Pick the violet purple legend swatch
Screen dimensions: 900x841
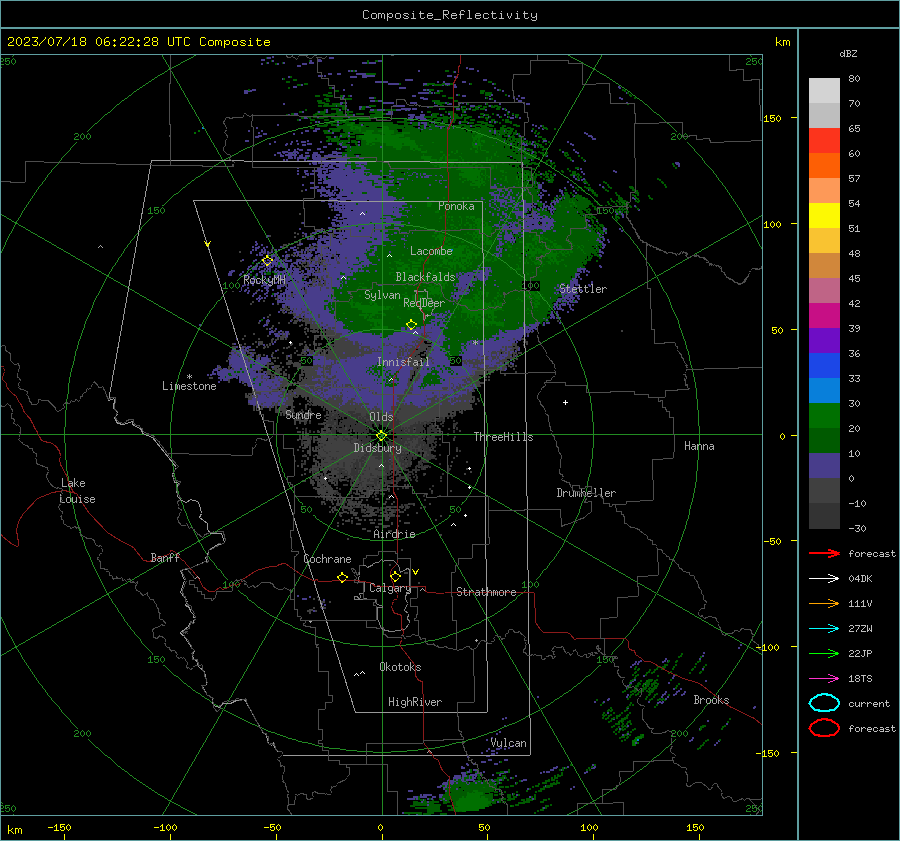click(824, 340)
